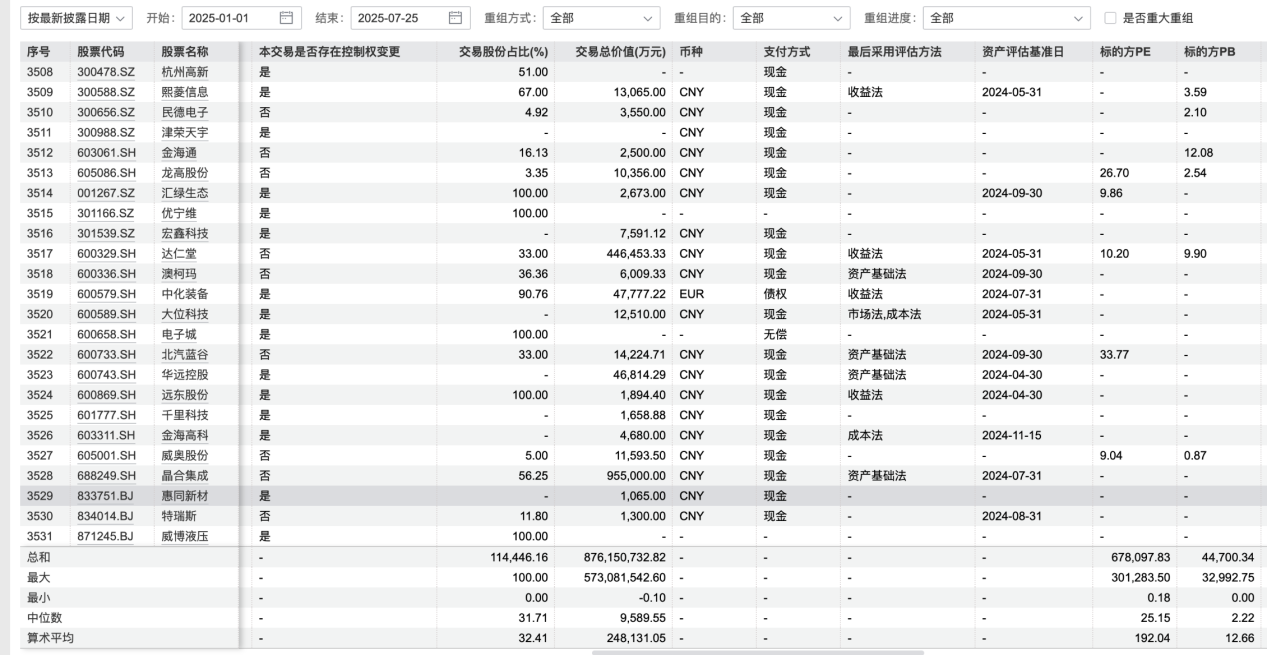Sort by the 交易总价值(万元) column header

pos(618,51)
